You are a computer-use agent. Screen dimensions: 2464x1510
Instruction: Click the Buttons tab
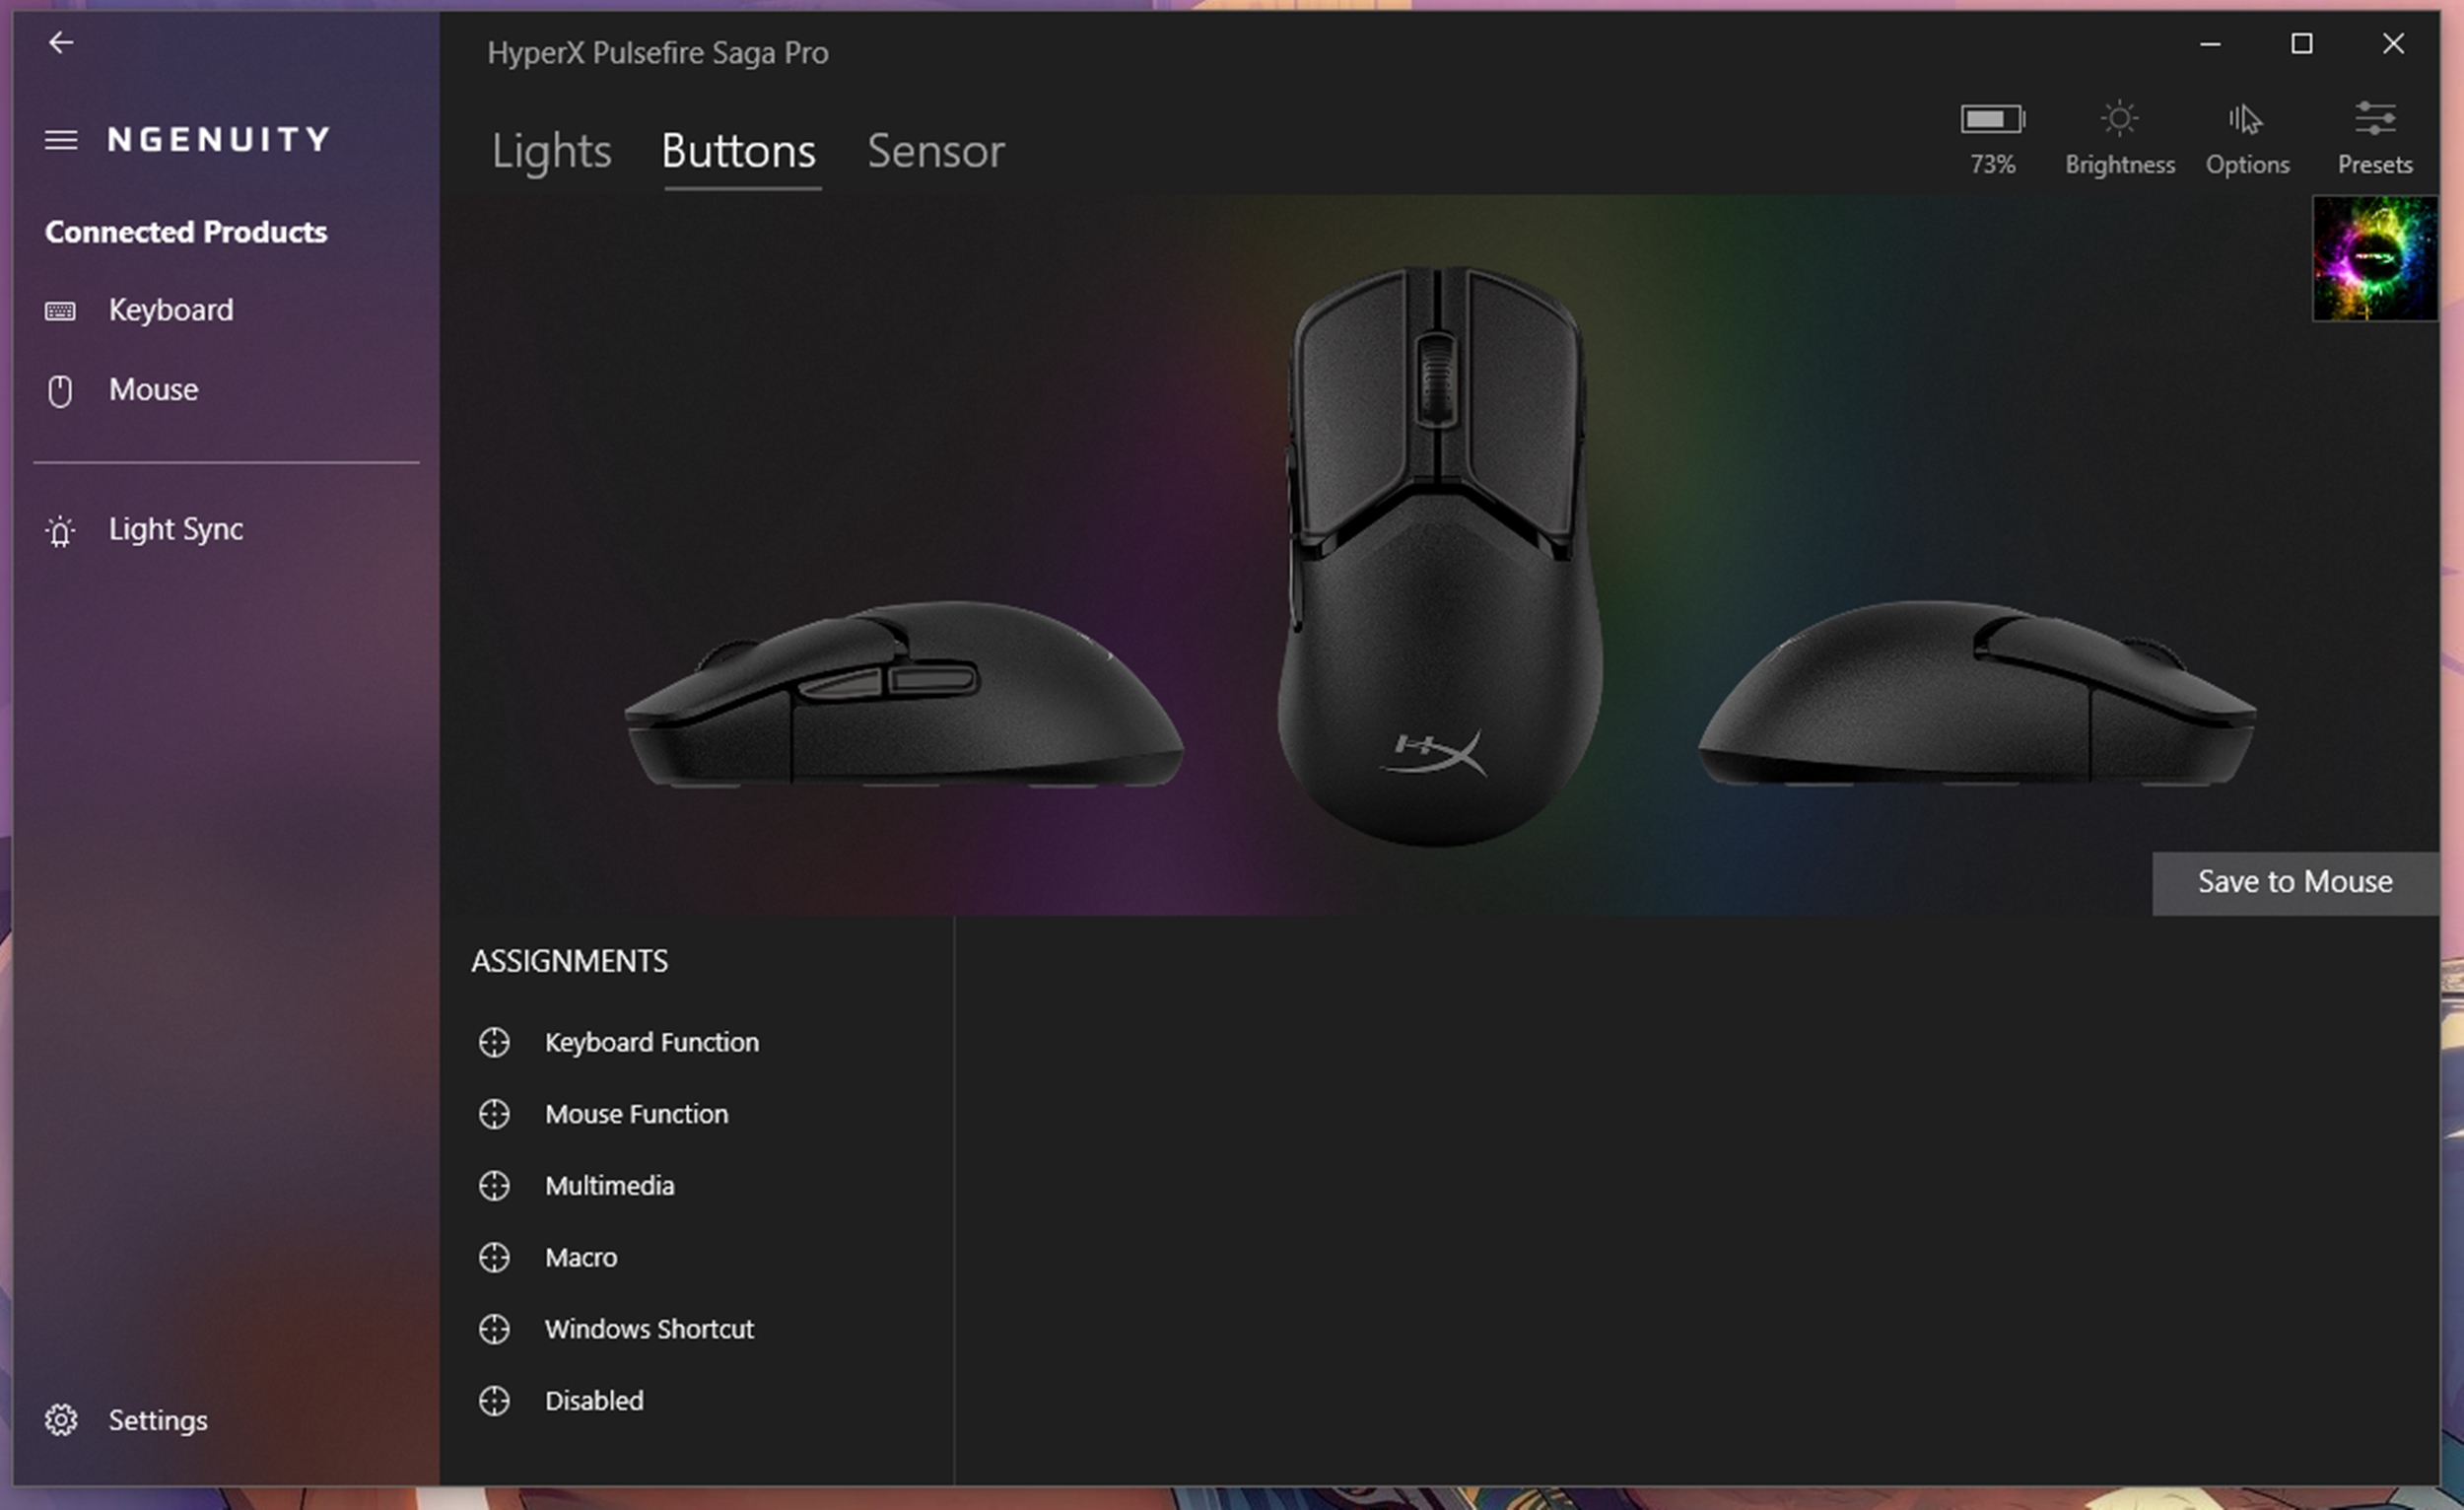point(739,152)
